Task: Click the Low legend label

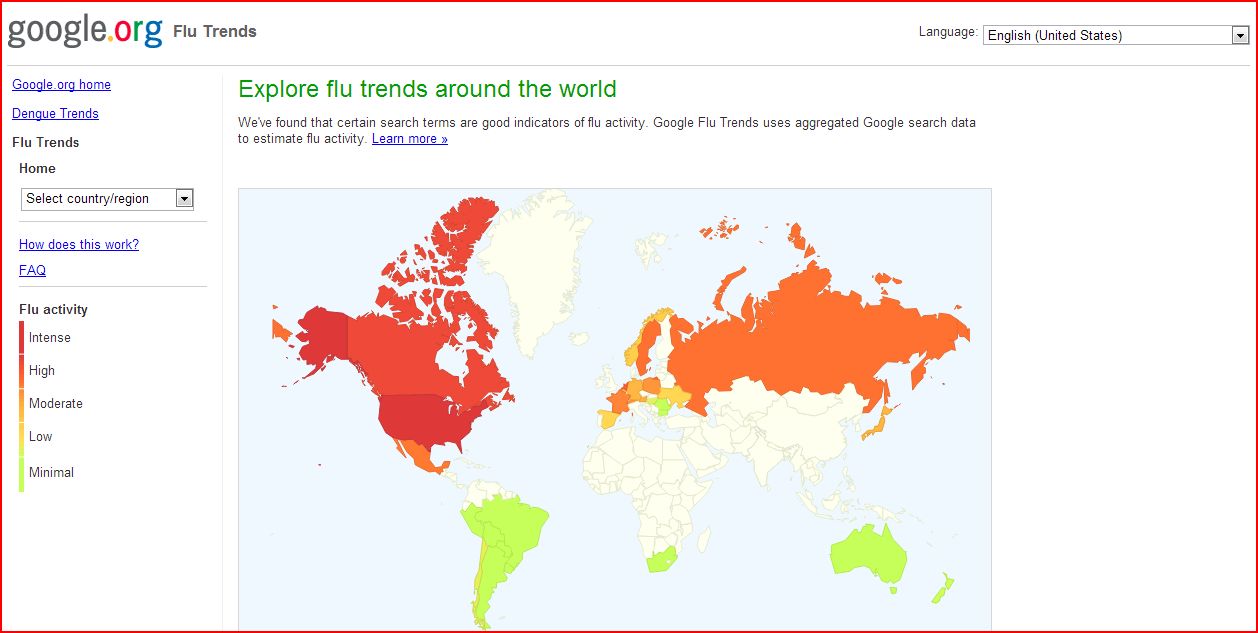Action: click(40, 437)
